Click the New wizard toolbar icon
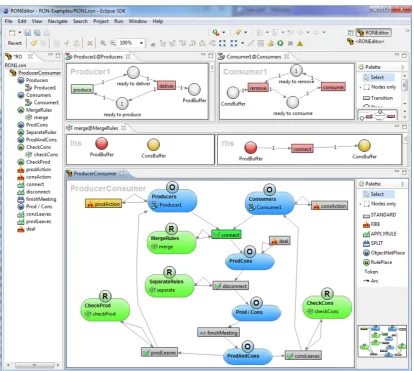Screen dimensions: 414x371 point(12,33)
